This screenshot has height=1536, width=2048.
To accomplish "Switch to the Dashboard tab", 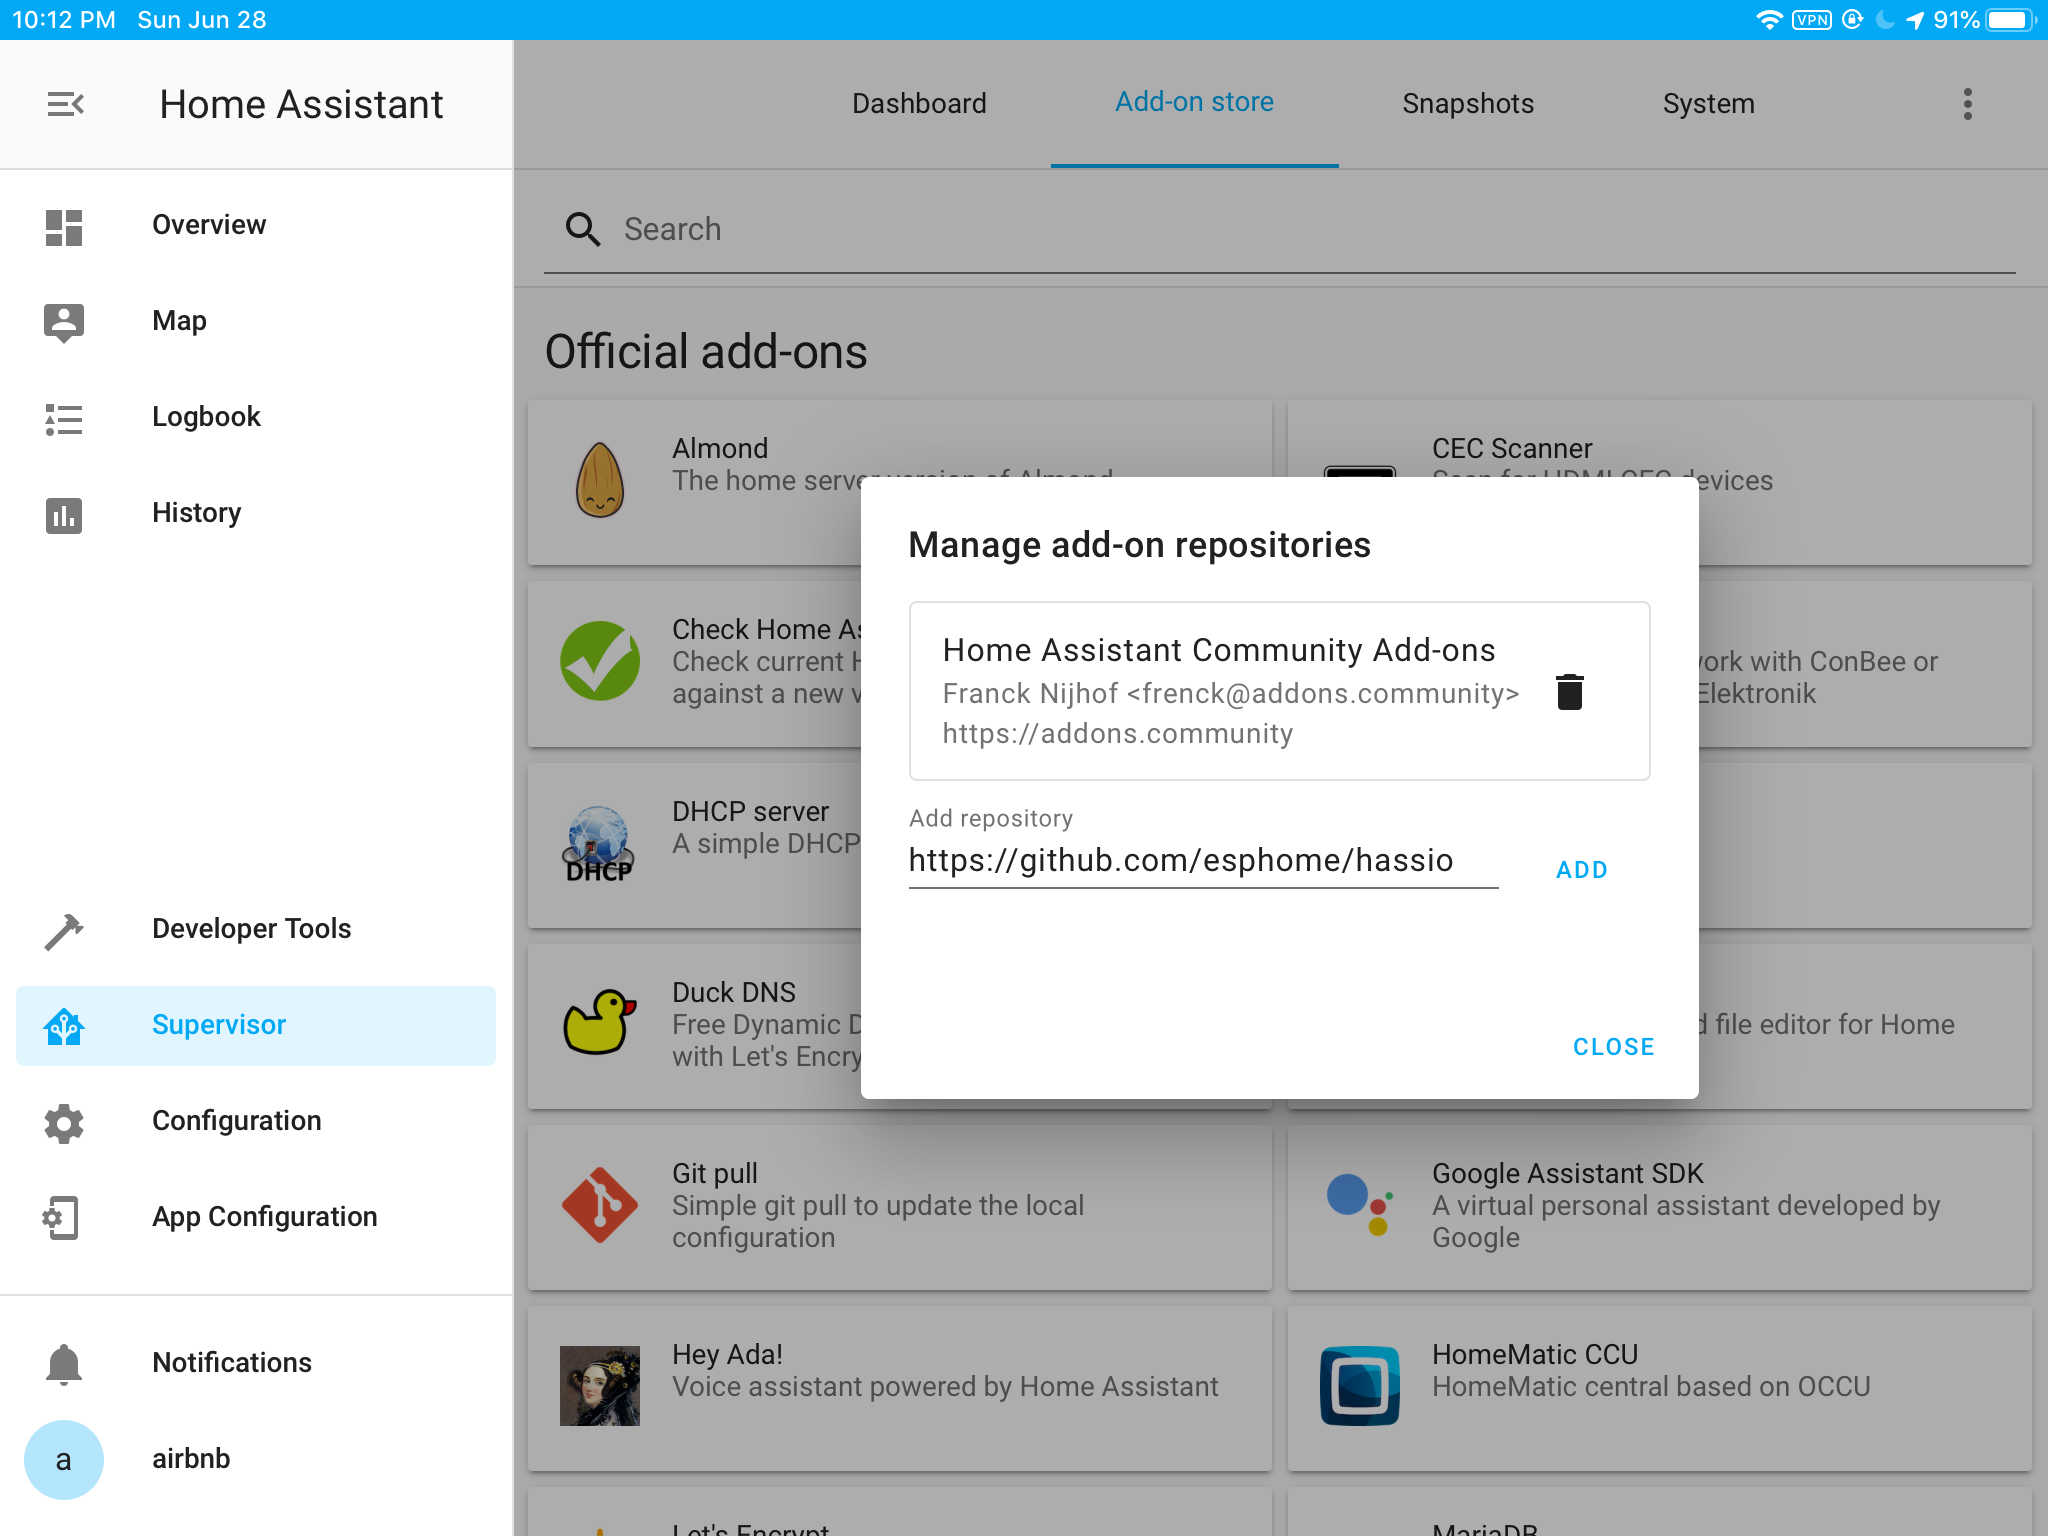I will 919,104.
